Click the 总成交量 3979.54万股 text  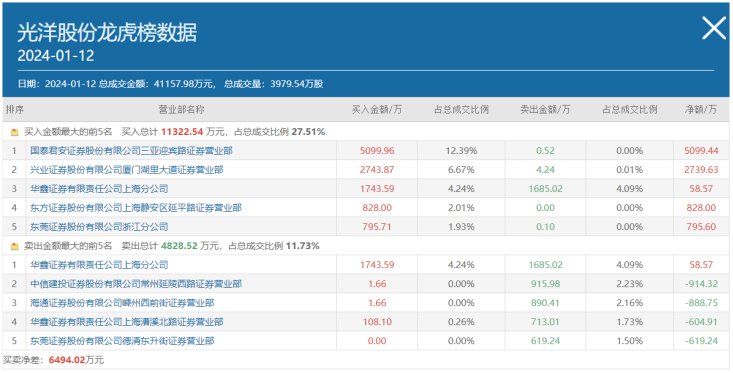pos(274,84)
